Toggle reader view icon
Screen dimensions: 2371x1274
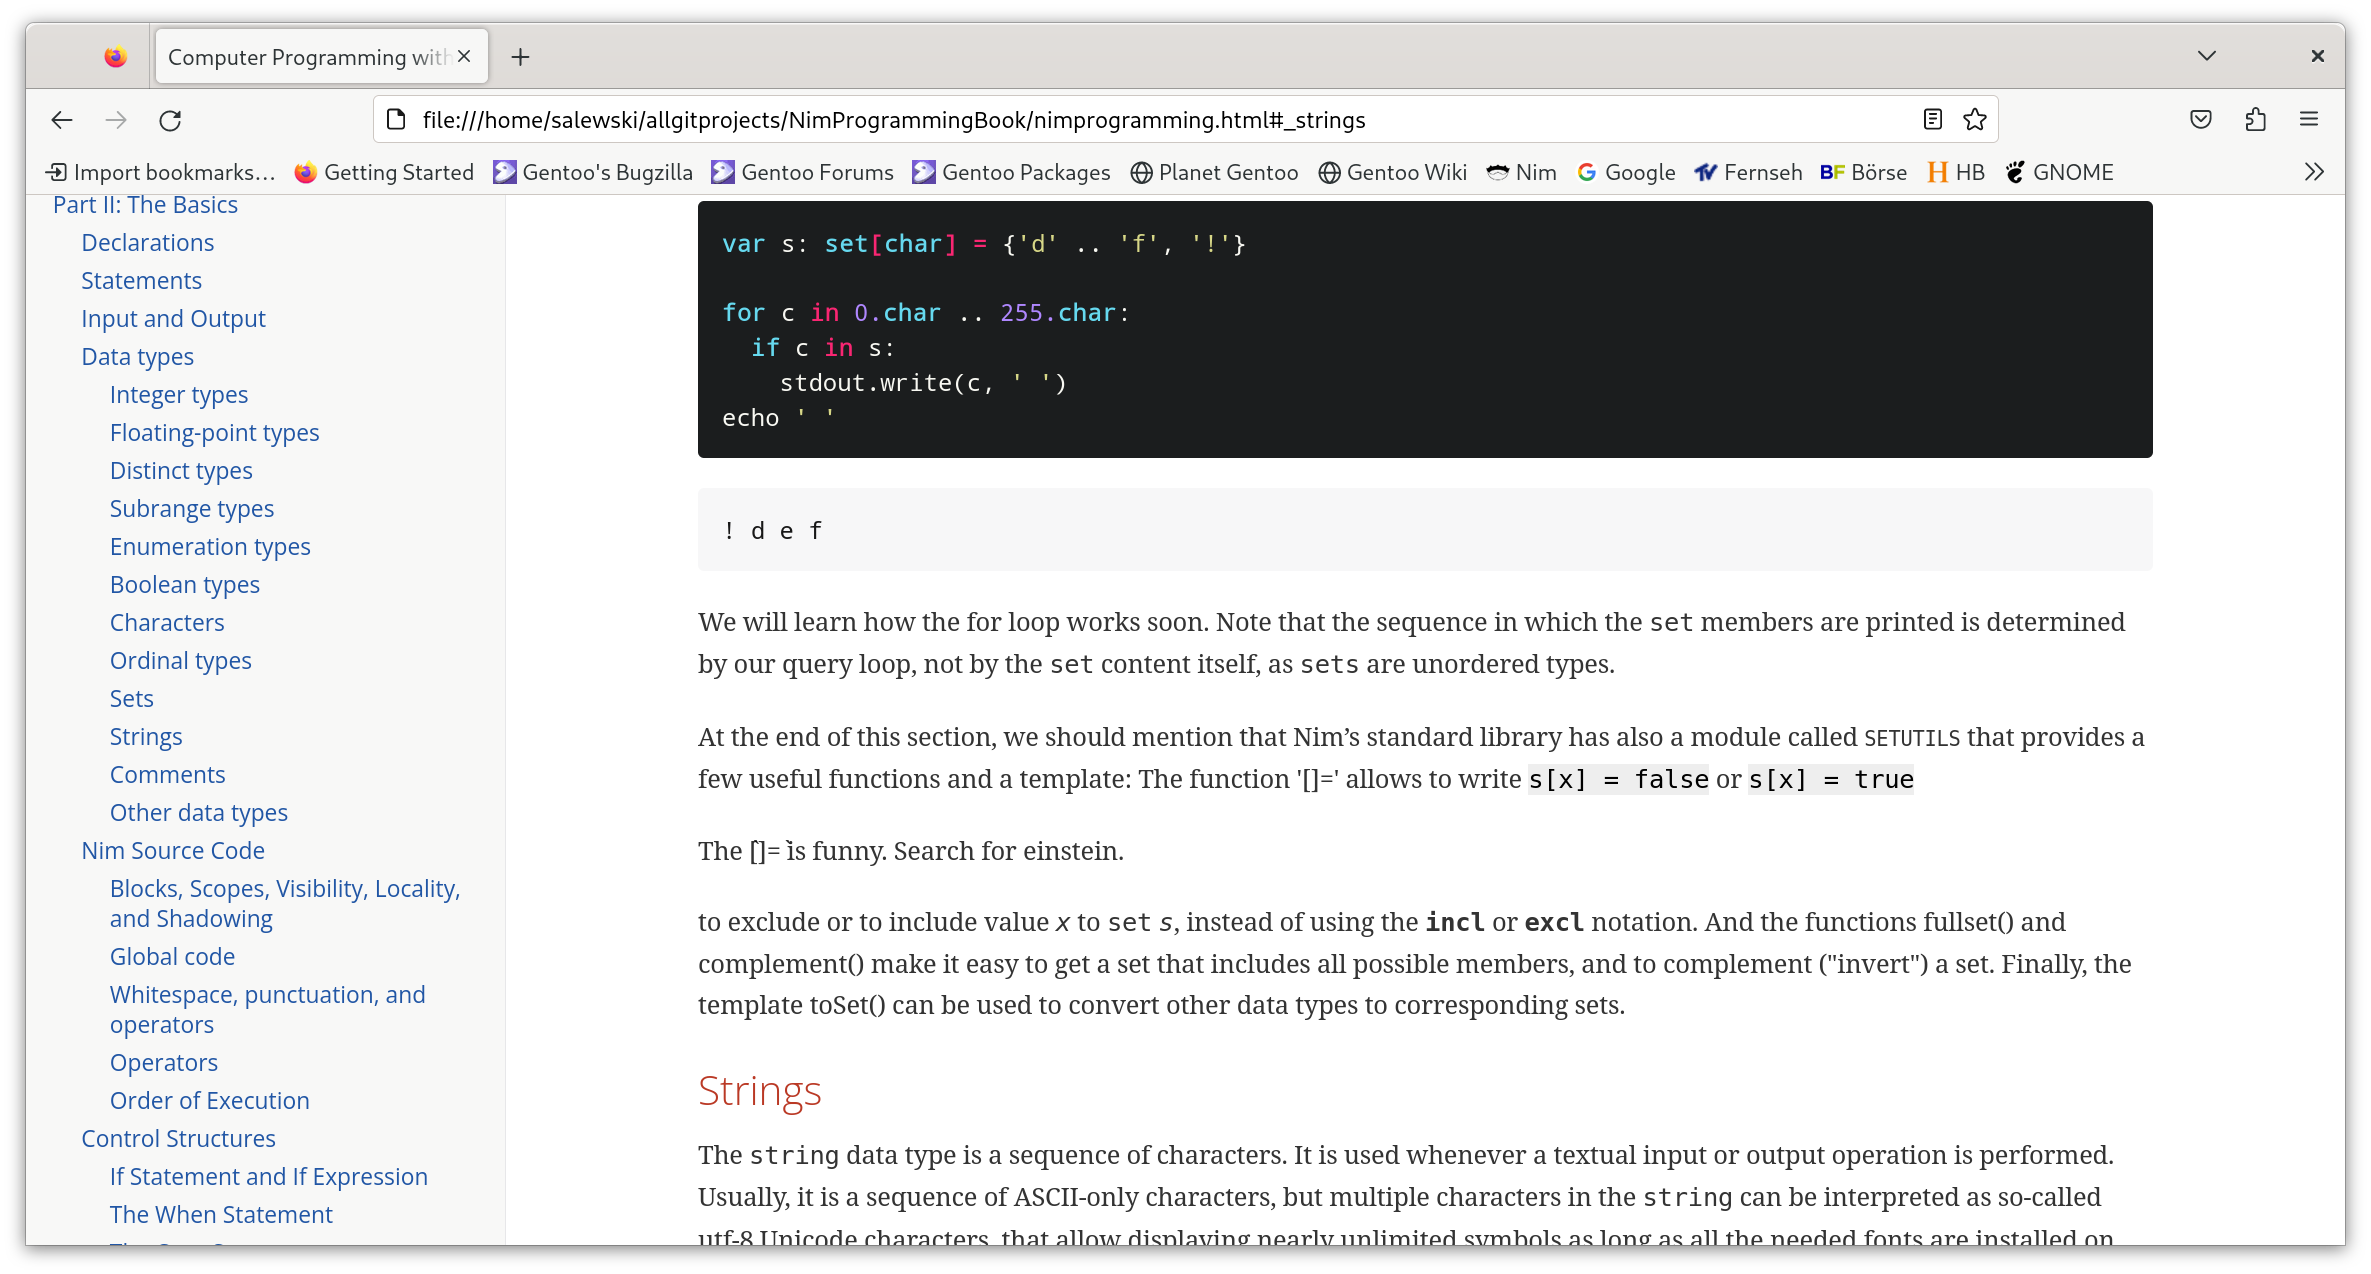[x=1932, y=120]
